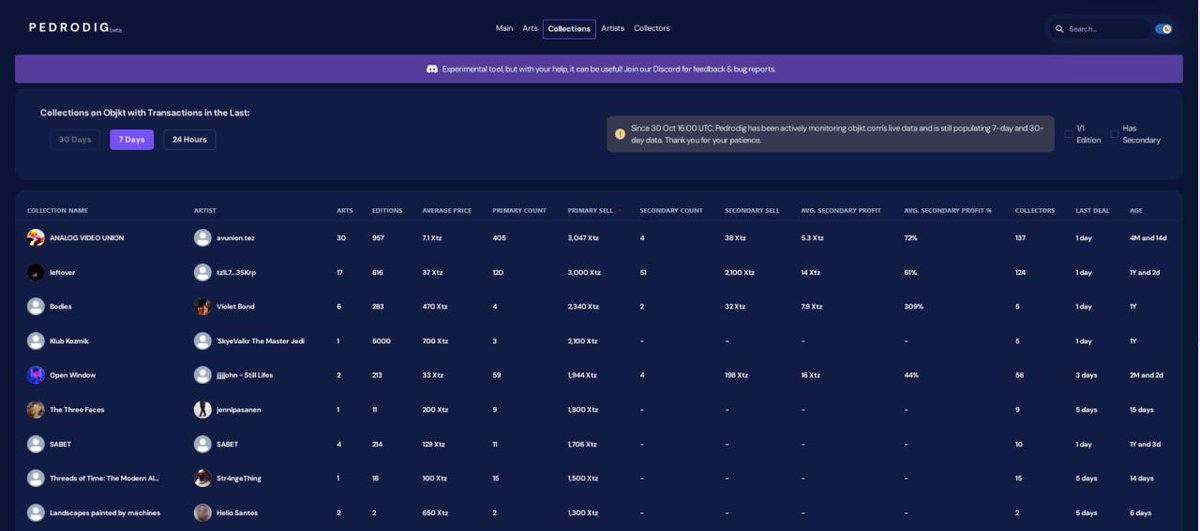
Task: Click the 2,100 Xtz secondary sell value
Action: [741, 272]
